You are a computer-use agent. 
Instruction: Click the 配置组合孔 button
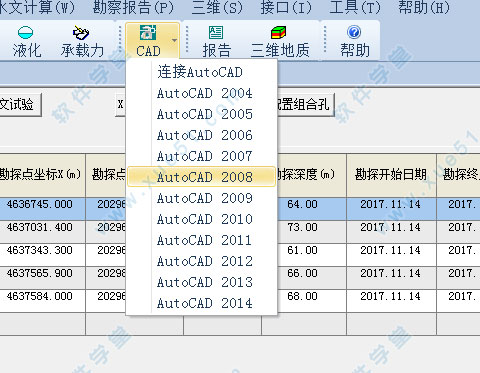tap(305, 105)
